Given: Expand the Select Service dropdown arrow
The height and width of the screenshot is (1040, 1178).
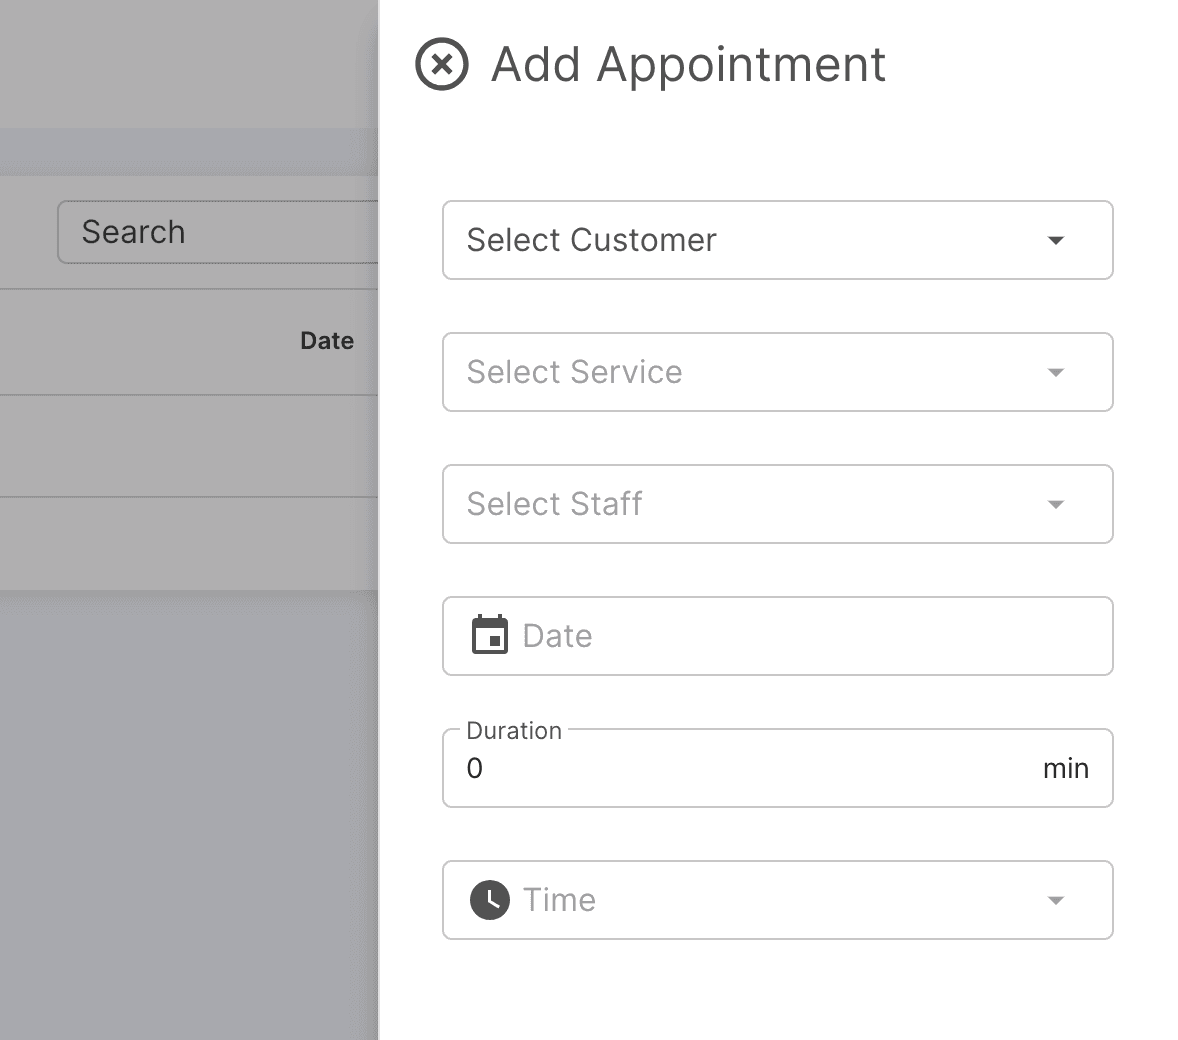Looking at the screenshot, I should coord(1055,373).
